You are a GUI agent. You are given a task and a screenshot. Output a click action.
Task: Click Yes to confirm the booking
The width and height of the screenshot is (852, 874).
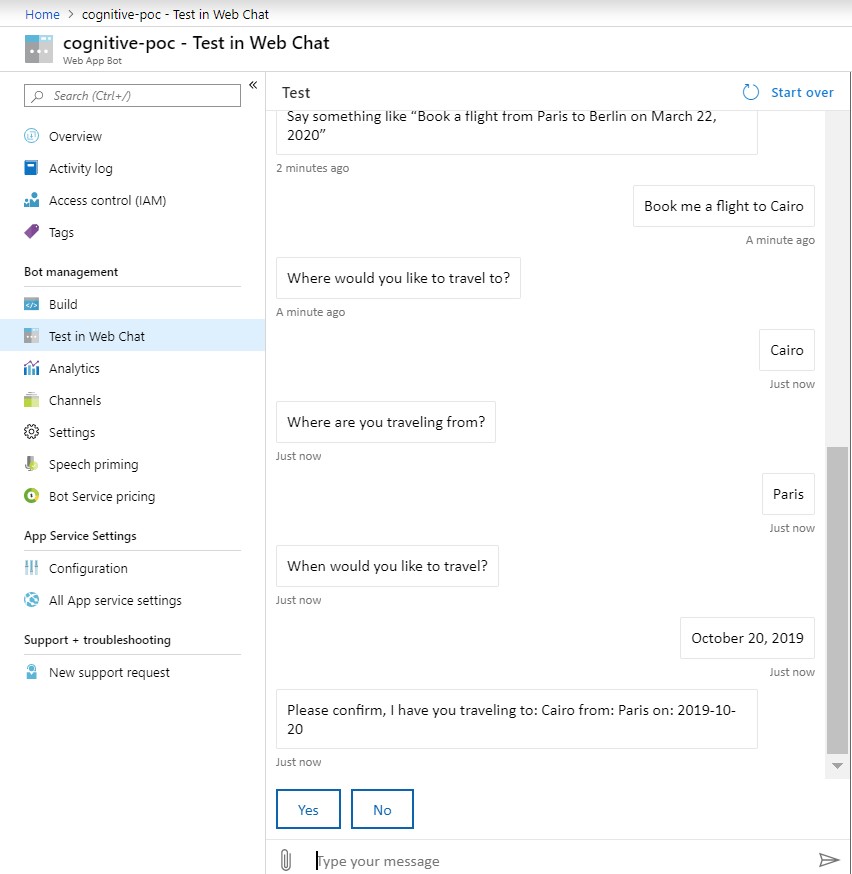click(x=308, y=810)
